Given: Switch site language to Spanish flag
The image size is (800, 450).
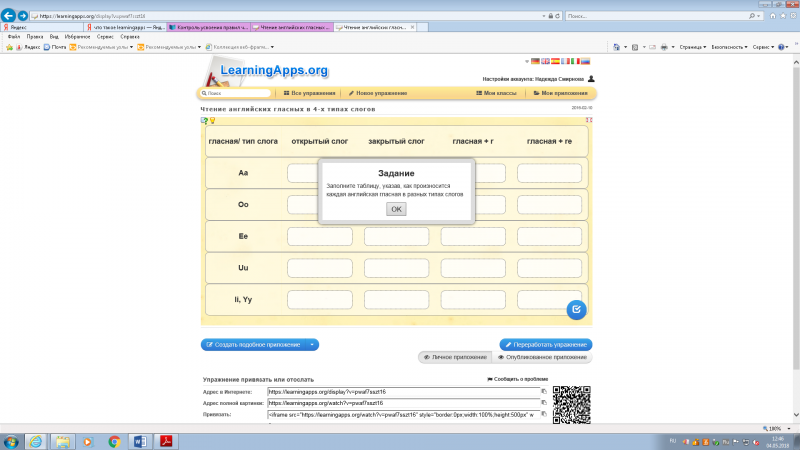Looking at the screenshot, I should (555, 61).
